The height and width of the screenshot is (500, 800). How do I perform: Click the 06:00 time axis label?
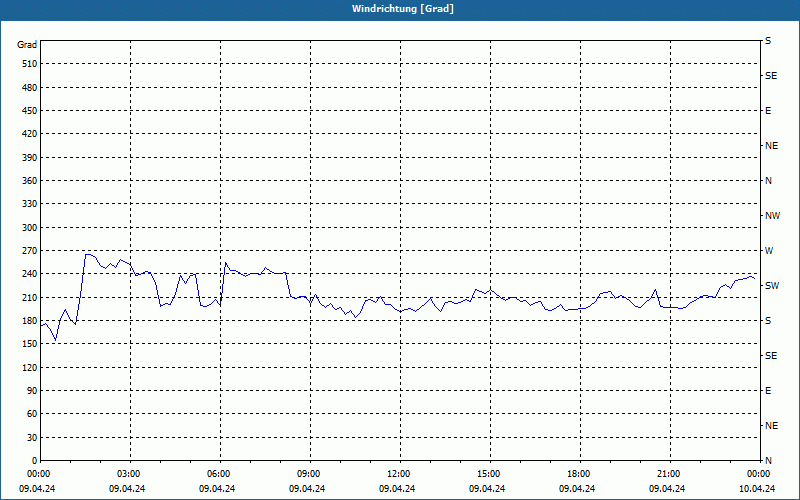pos(220,474)
